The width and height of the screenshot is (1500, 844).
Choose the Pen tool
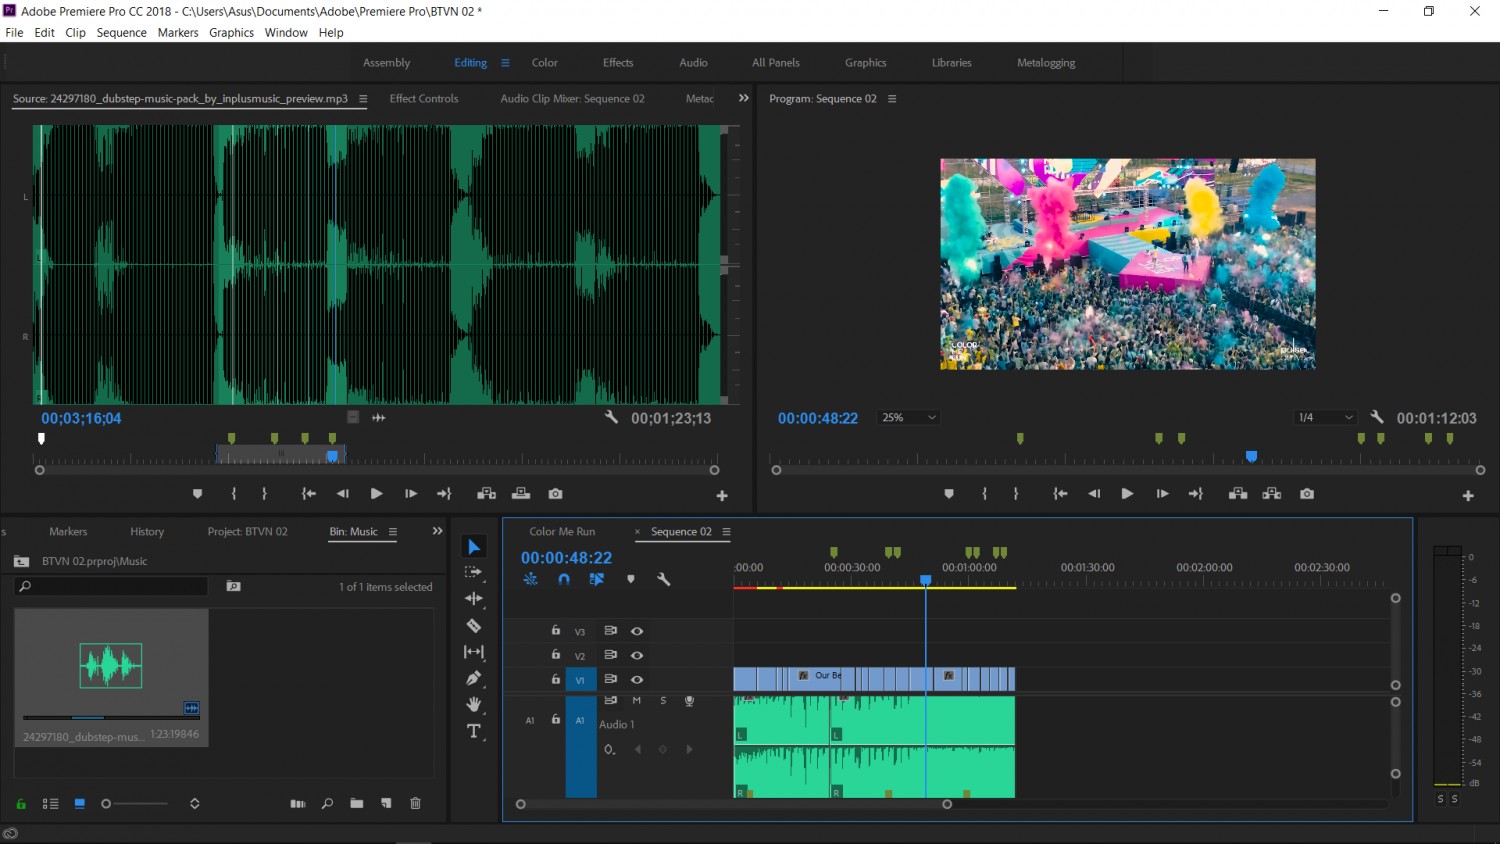point(474,678)
